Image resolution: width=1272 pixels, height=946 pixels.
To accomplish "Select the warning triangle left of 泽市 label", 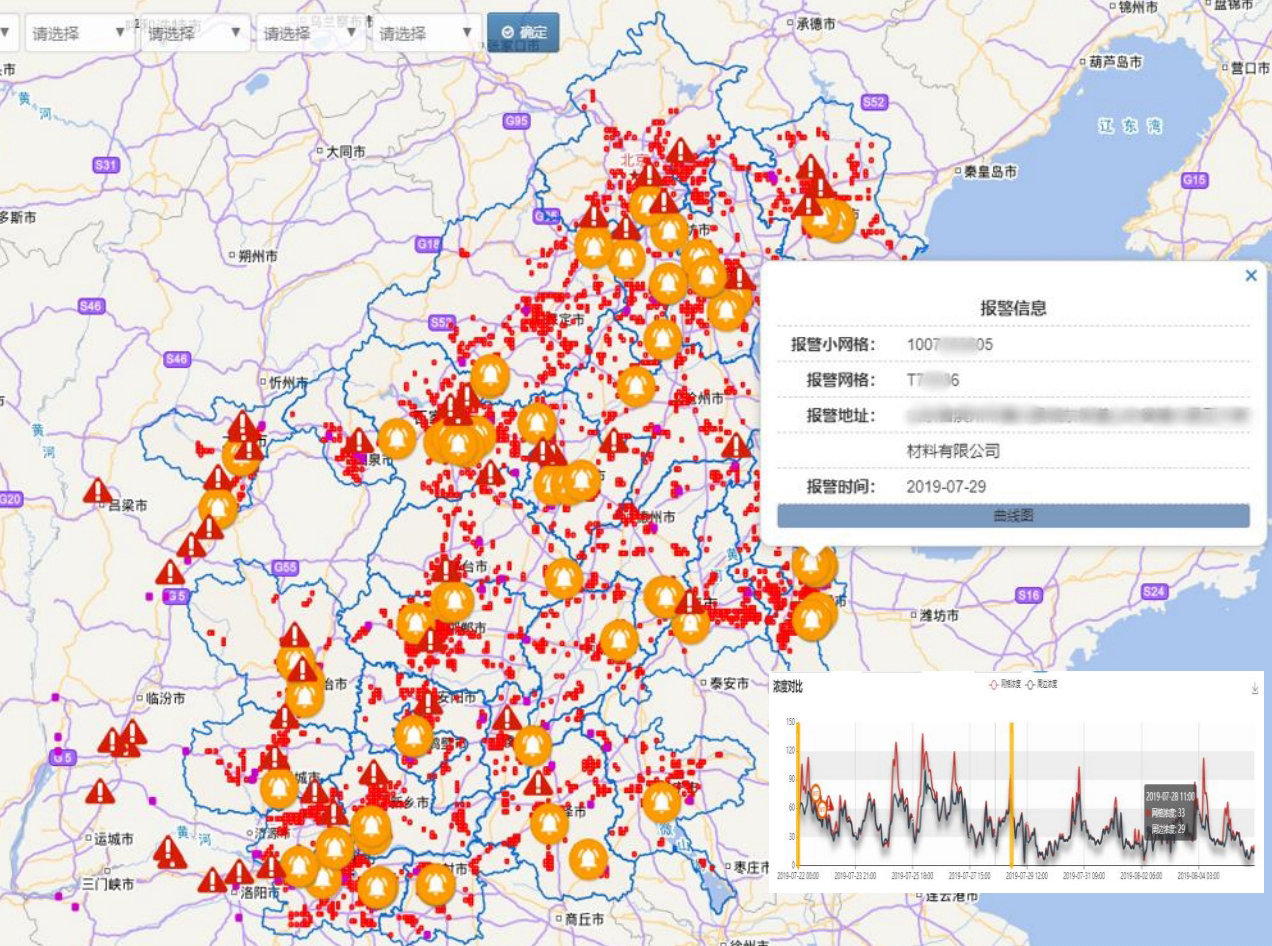I will (538, 782).
